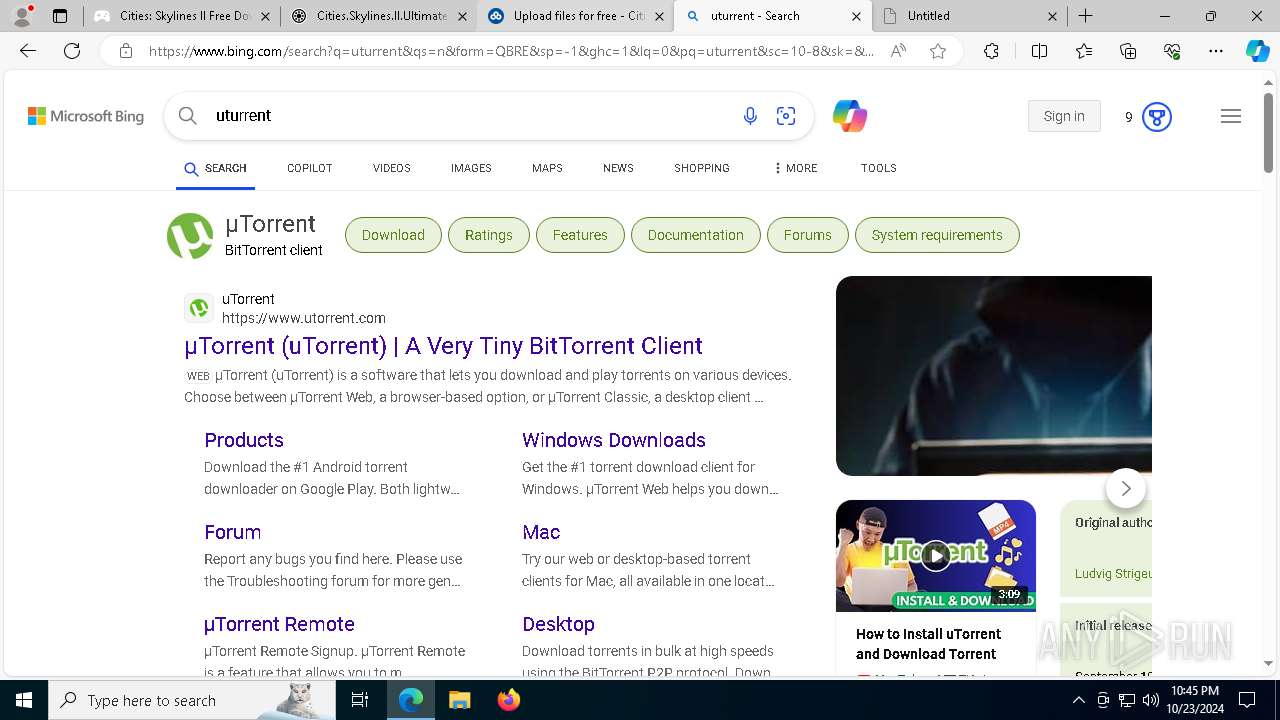Open Microsoft Rewards medal icon
Image resolution: width=1280 pixels, height=720 pixels.
tap(1157, 117)
